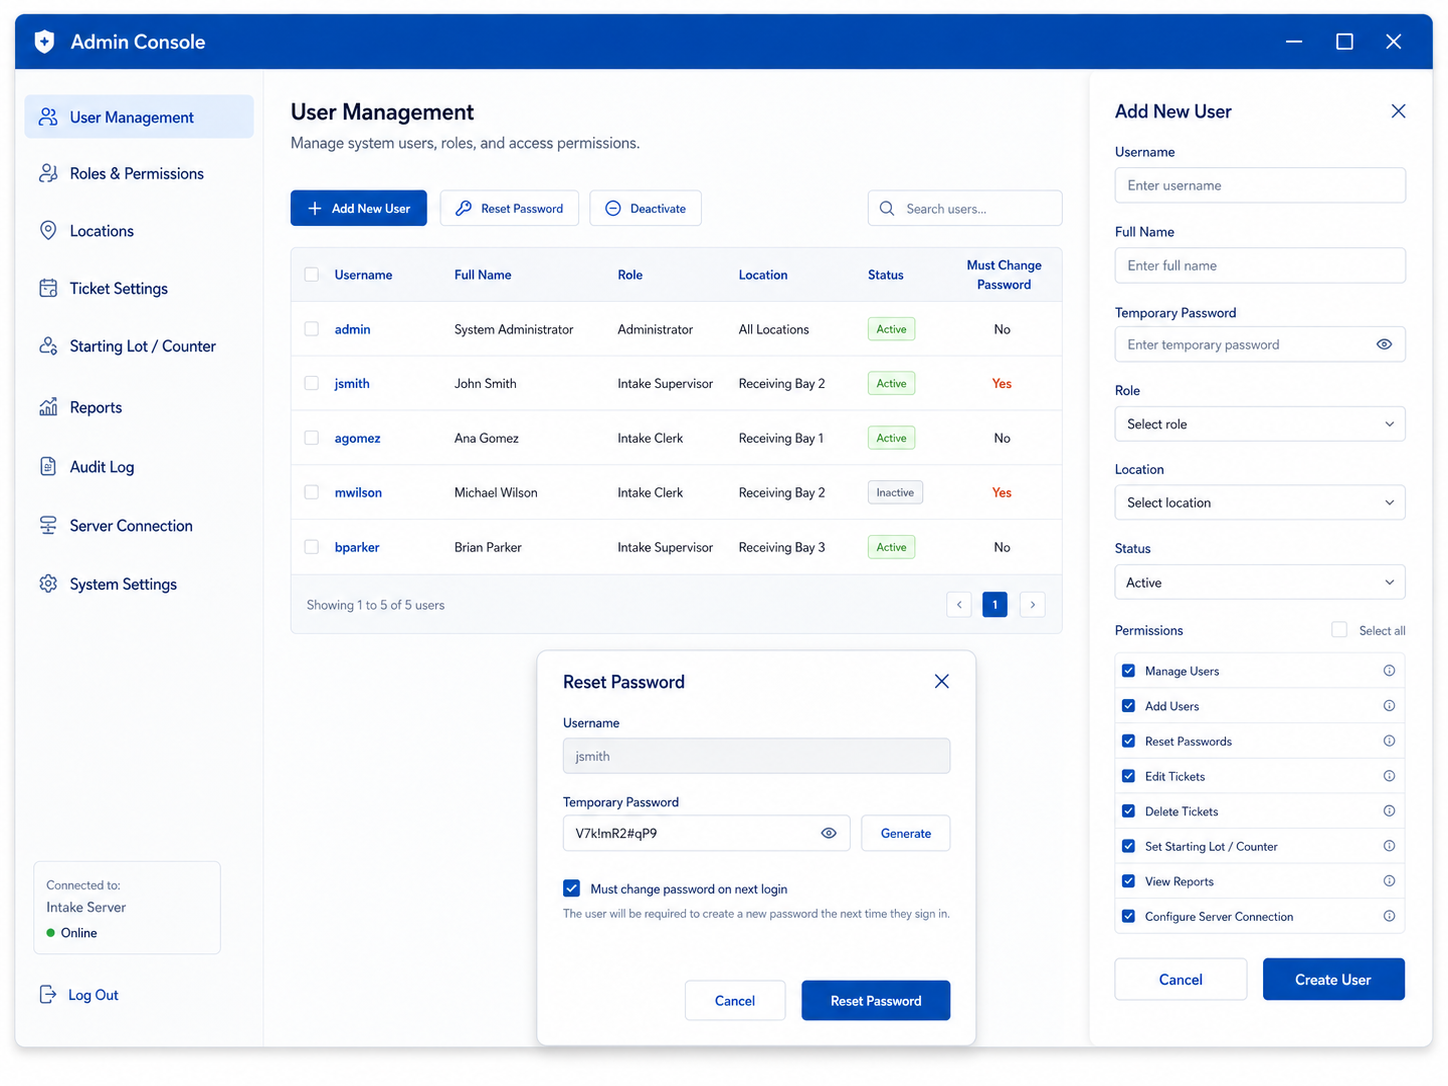The width and height of the screenshot is (1448, 1086).
Task: Open Roles & Permissions in sidebar
Action: click(139, 174)
